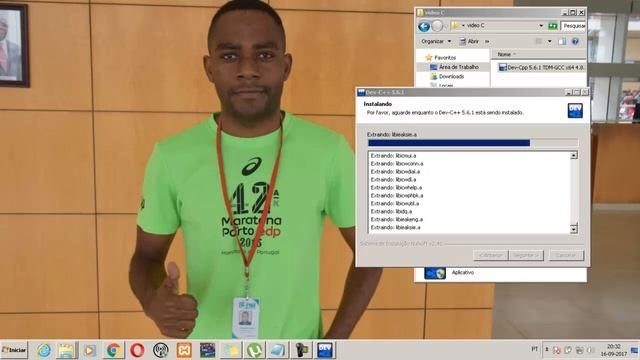Screen dimensions: 640x360
Task: Open the yellow sticky folder taskbar icon
Action: pos(231,350)
